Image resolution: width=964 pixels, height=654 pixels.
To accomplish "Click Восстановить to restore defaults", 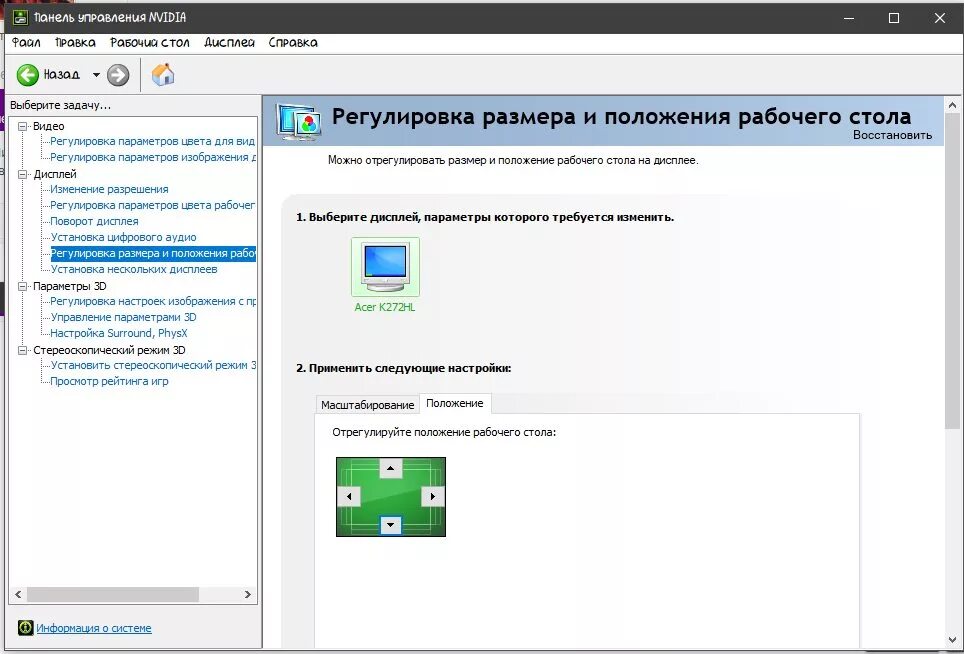I will pyautogui.click(x=892, y=135).
